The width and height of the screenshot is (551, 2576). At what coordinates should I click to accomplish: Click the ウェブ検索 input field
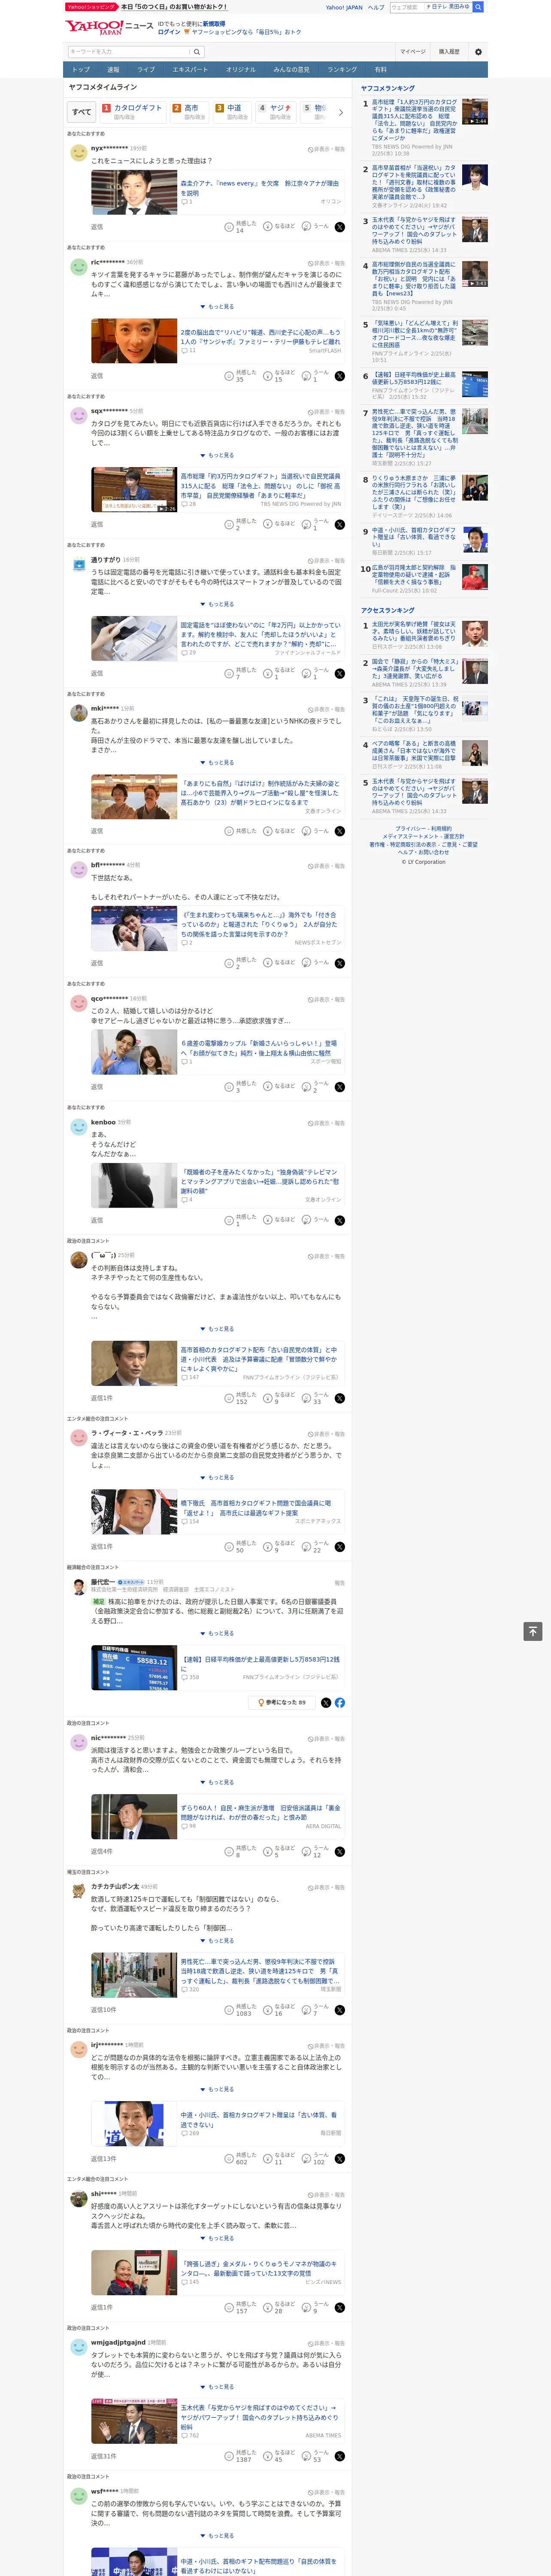click(x=406, y=7)
